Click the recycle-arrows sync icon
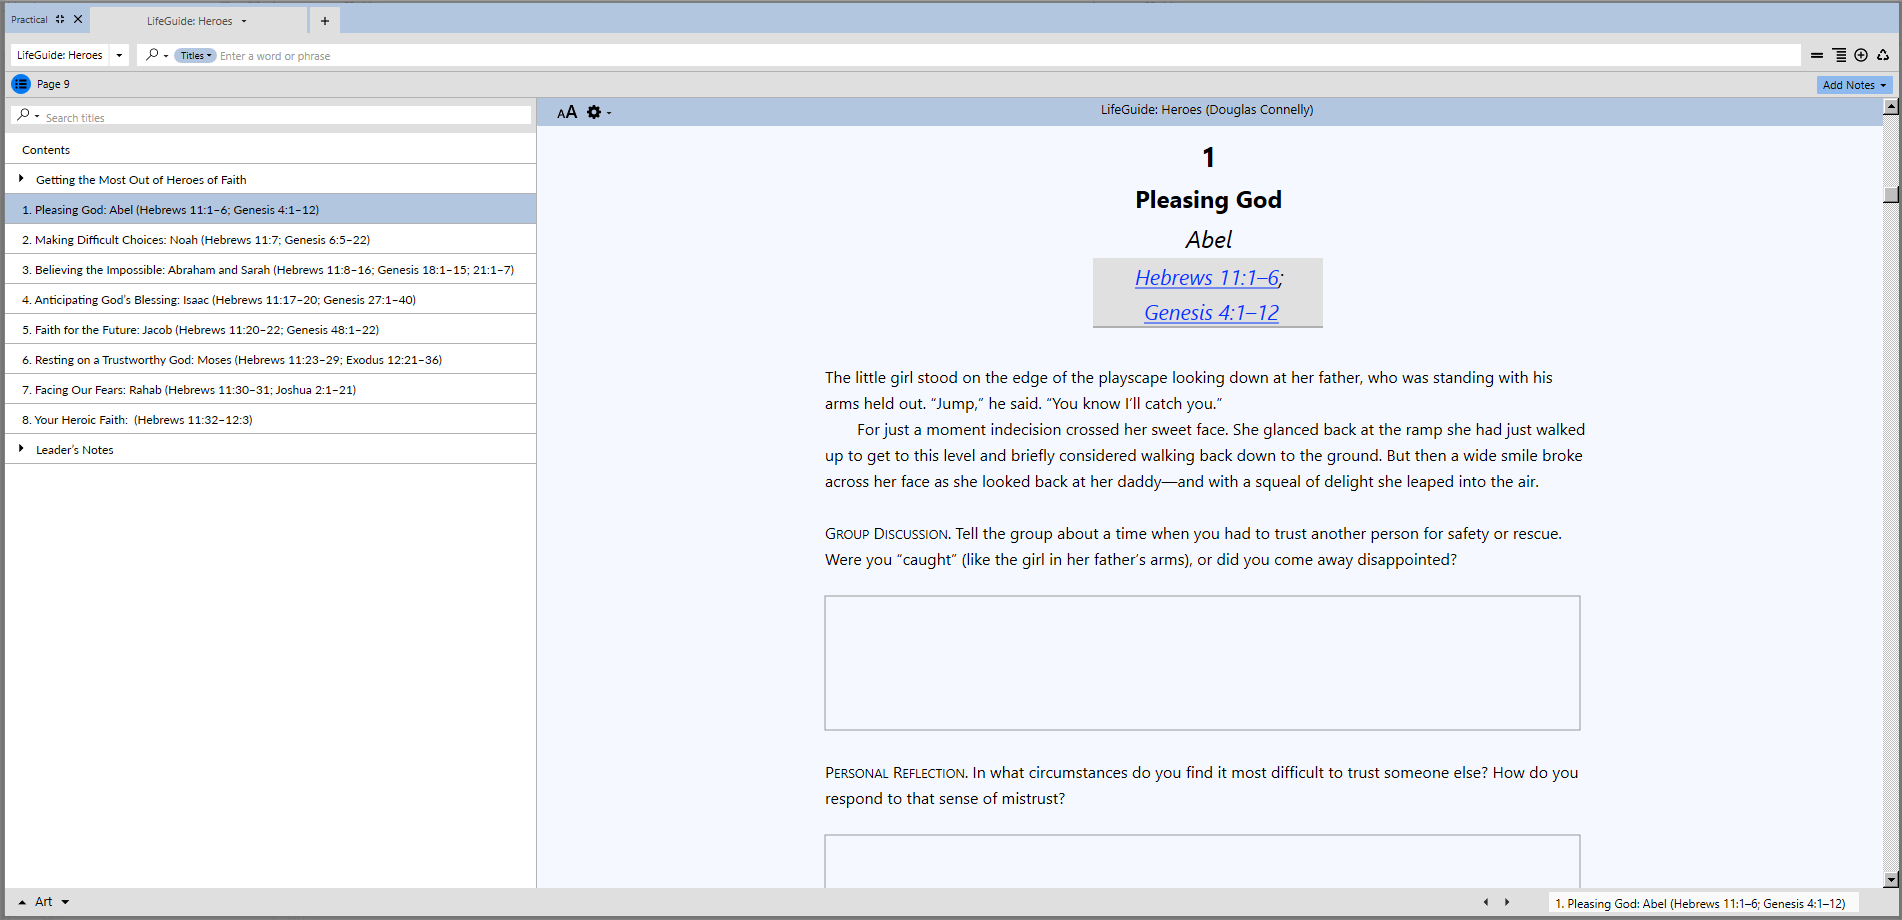Screen dimensions: 1902x920 tap(1883, 55)
